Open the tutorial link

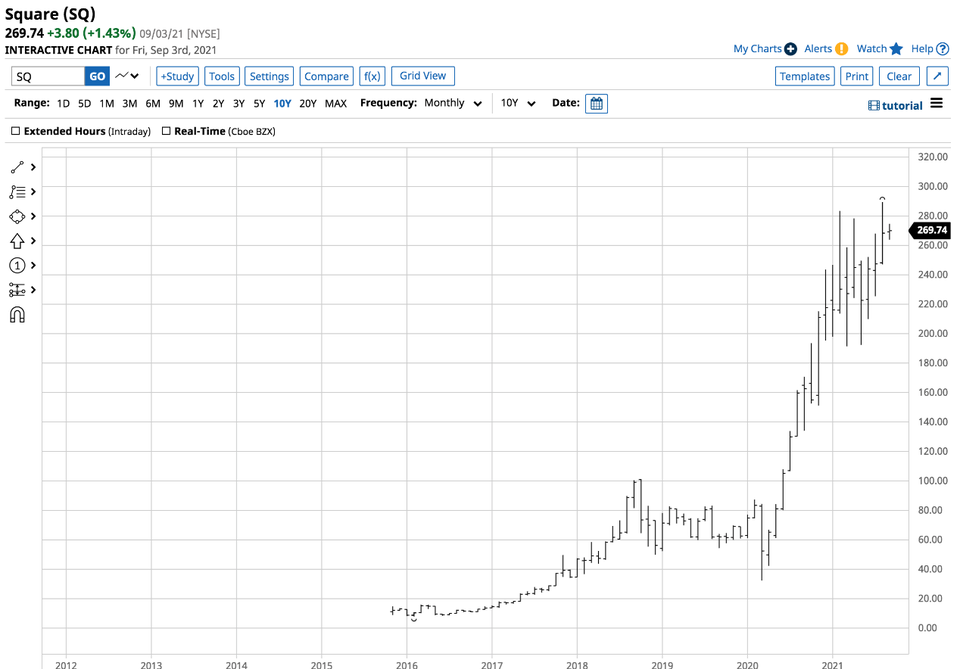pos(902,106)
